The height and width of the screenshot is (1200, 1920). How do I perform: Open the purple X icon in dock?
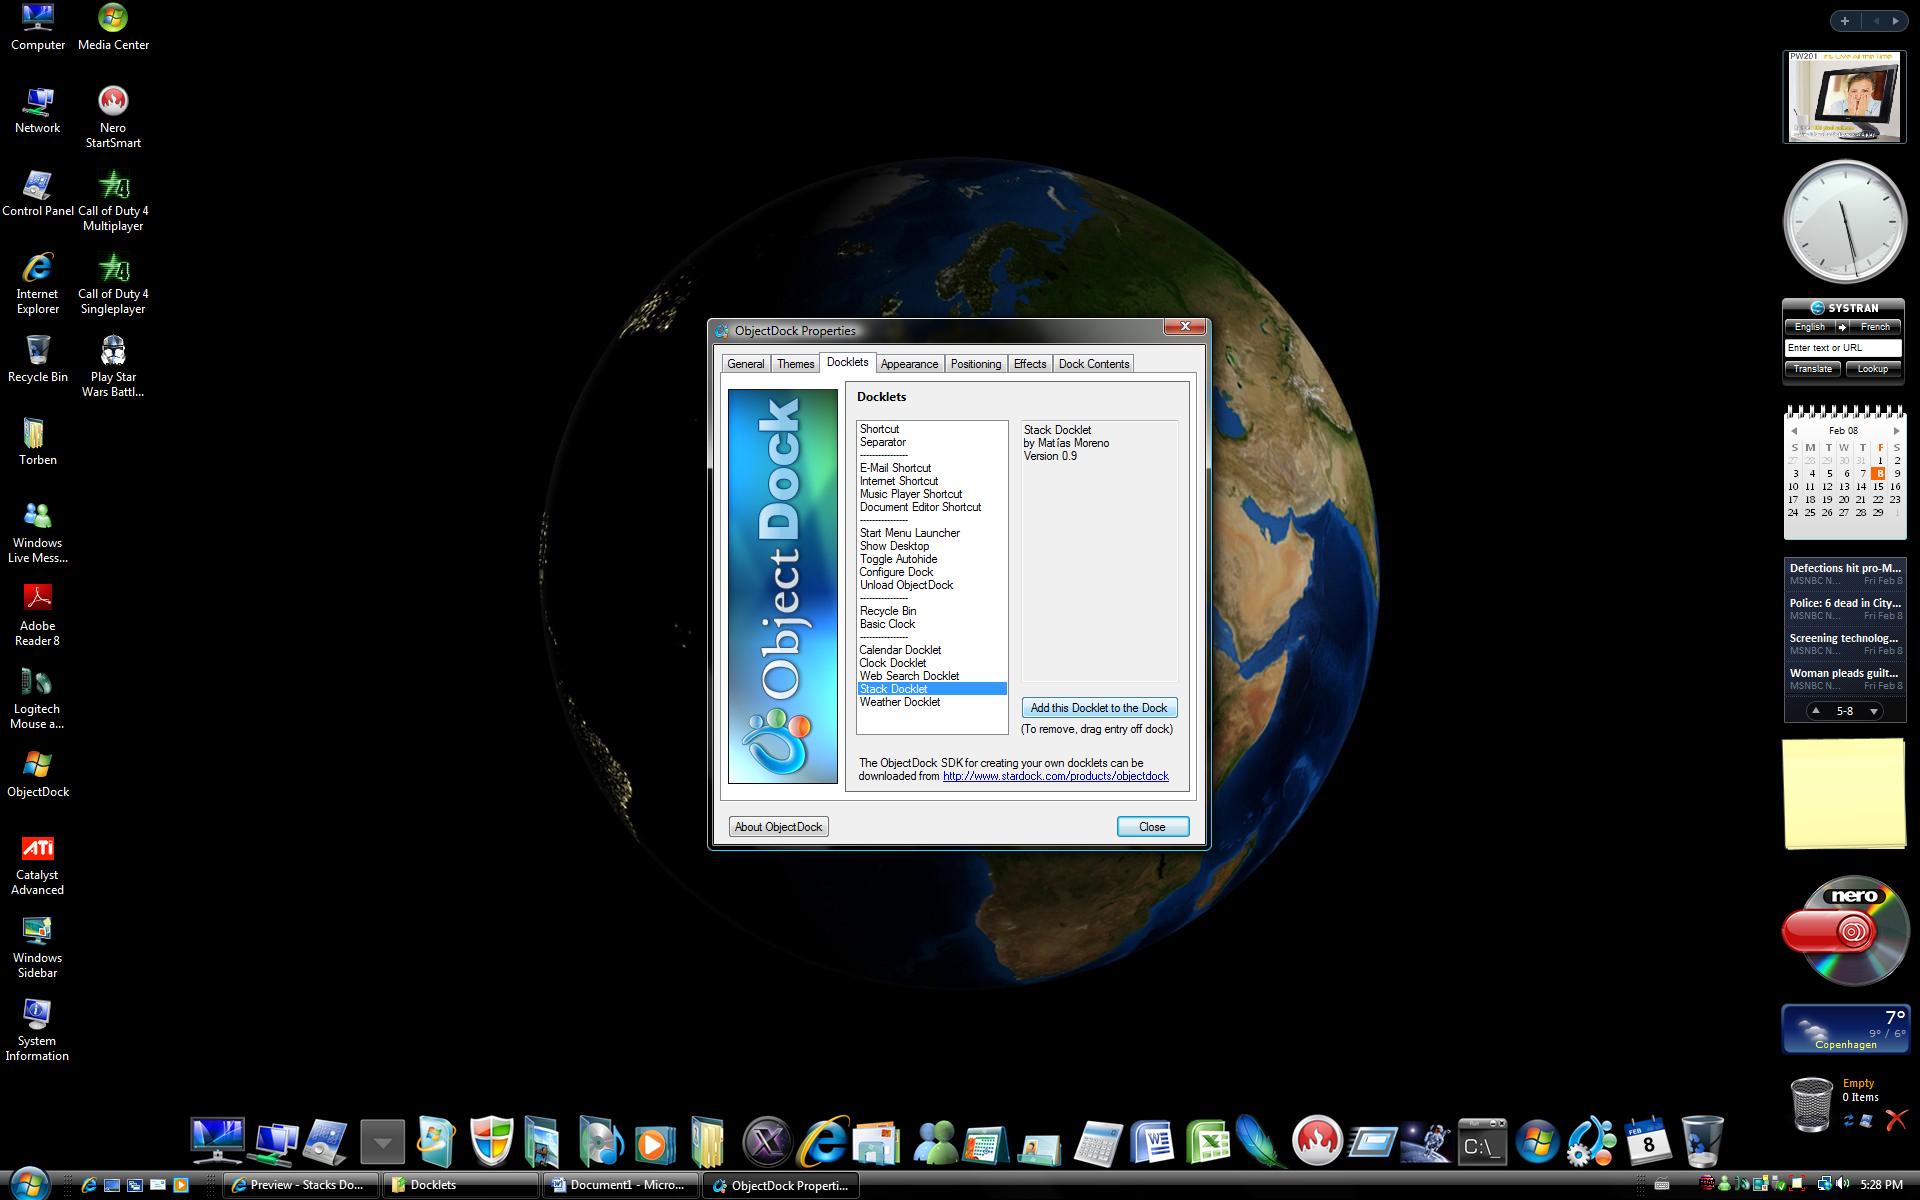767,1141
